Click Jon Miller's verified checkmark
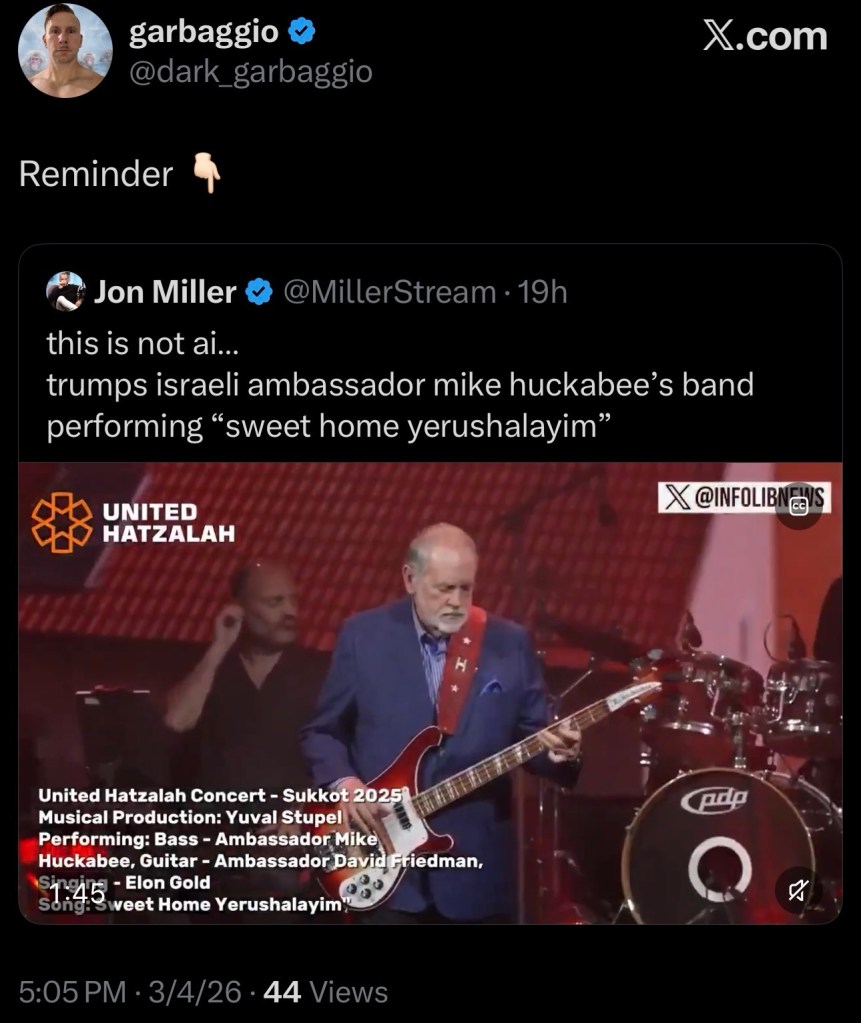Image resolution: width=861 pixels, height=1023 pixels. click(x=260, y=291)
